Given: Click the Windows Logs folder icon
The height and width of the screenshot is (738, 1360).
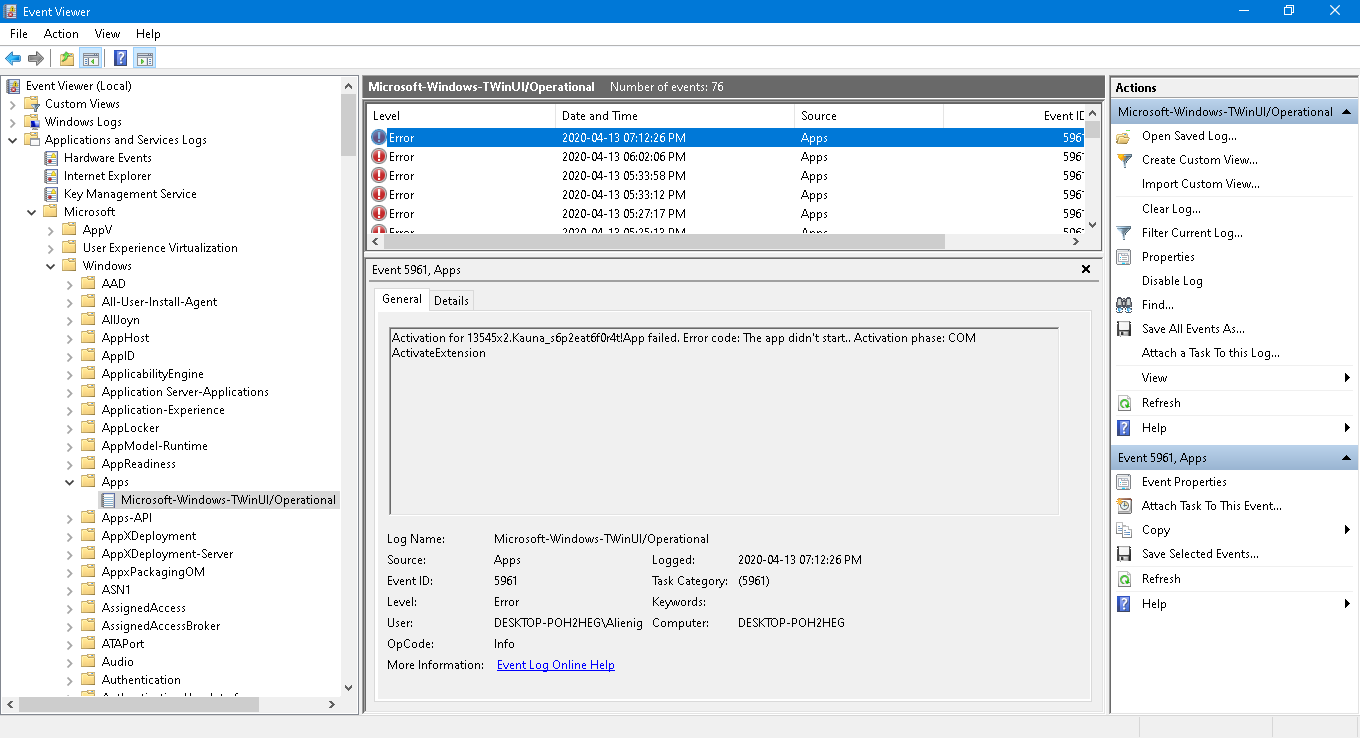Looking at the screenshot, I should click(32, 122).
